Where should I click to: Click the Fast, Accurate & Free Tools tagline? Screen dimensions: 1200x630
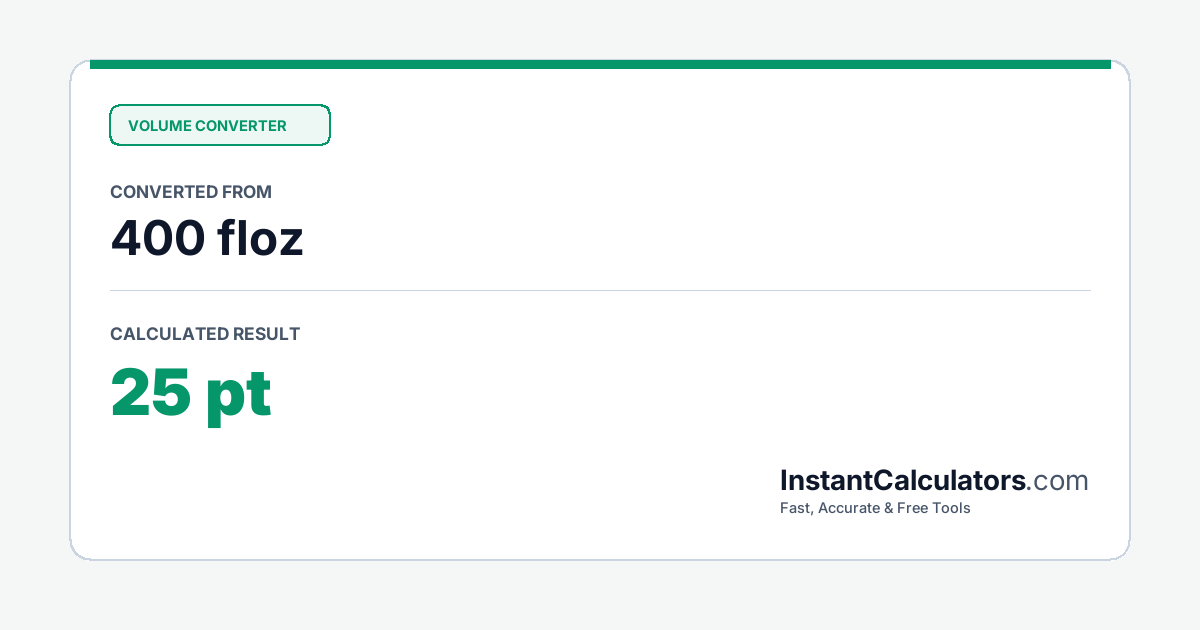(875, 508)
